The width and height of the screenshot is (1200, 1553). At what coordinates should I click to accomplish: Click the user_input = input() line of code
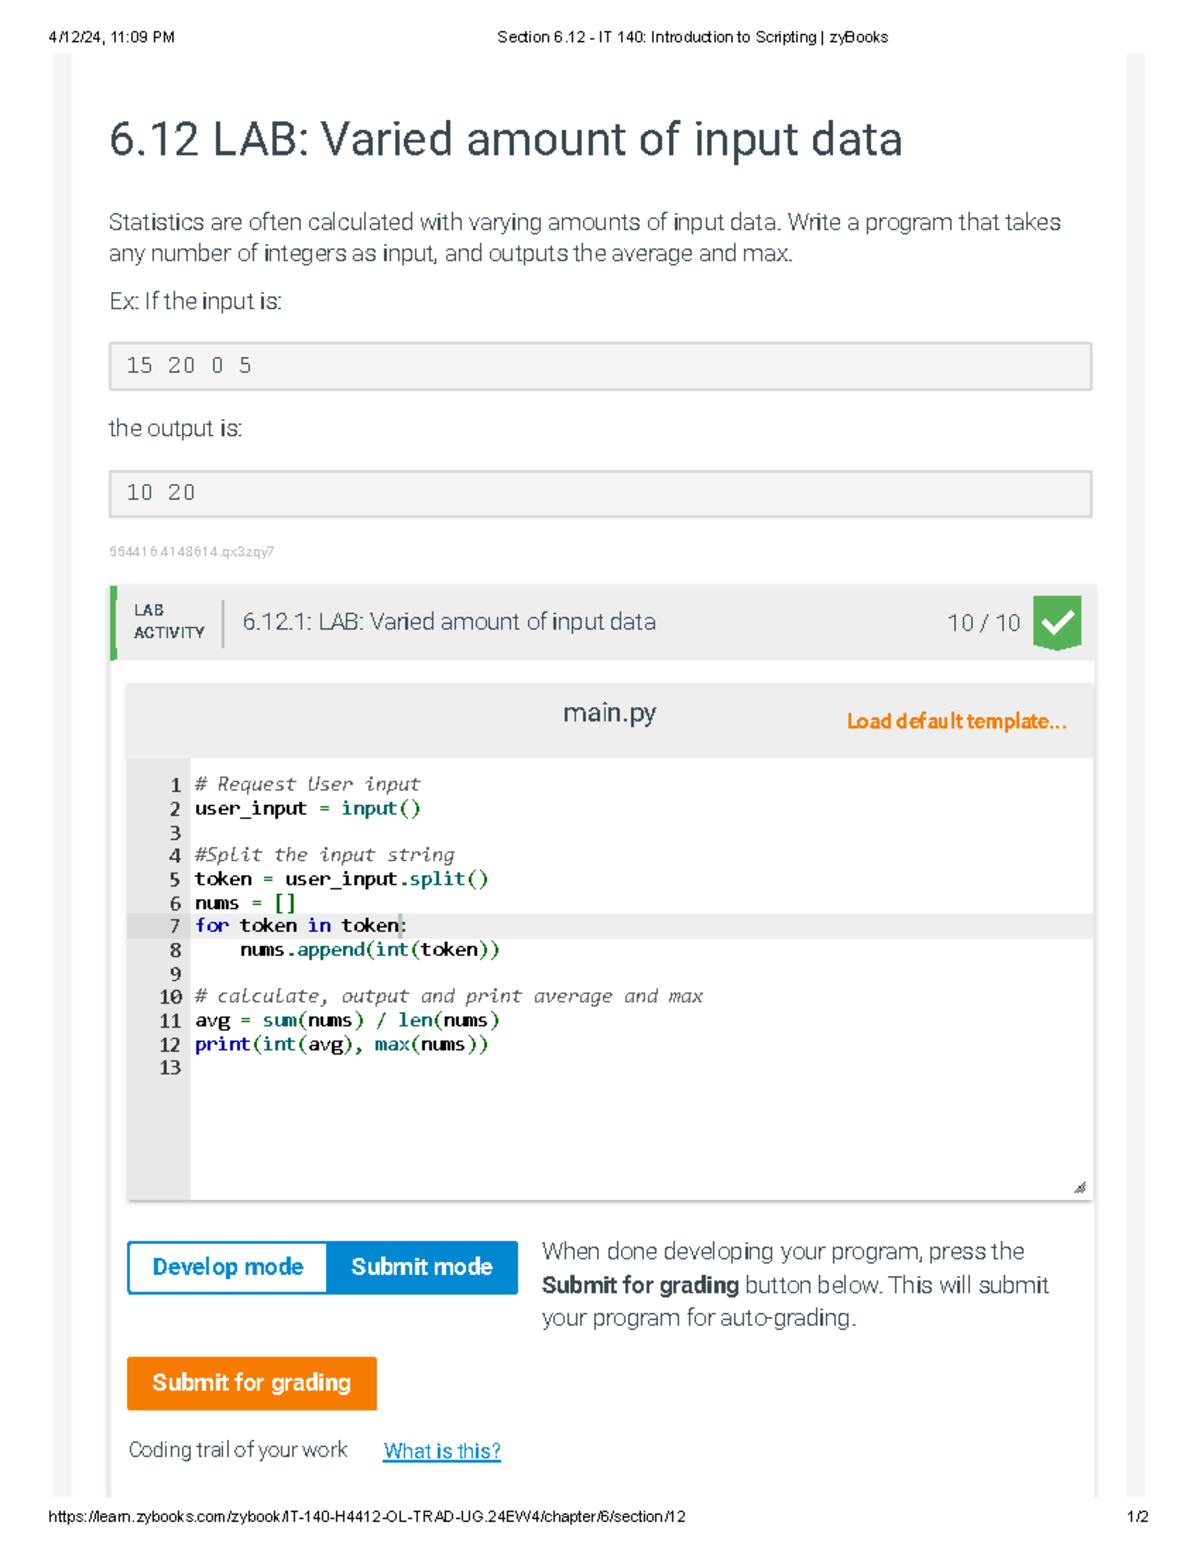click(308, 808)
